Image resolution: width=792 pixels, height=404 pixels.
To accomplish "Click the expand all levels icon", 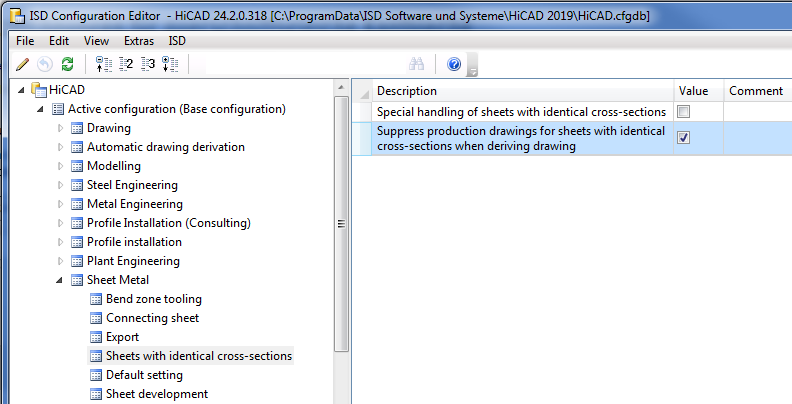I will click(x=169, y=65).
